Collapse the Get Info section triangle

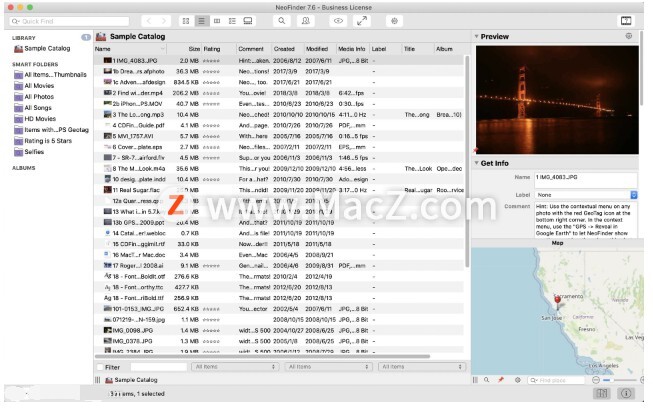click(x=476, y=163)
